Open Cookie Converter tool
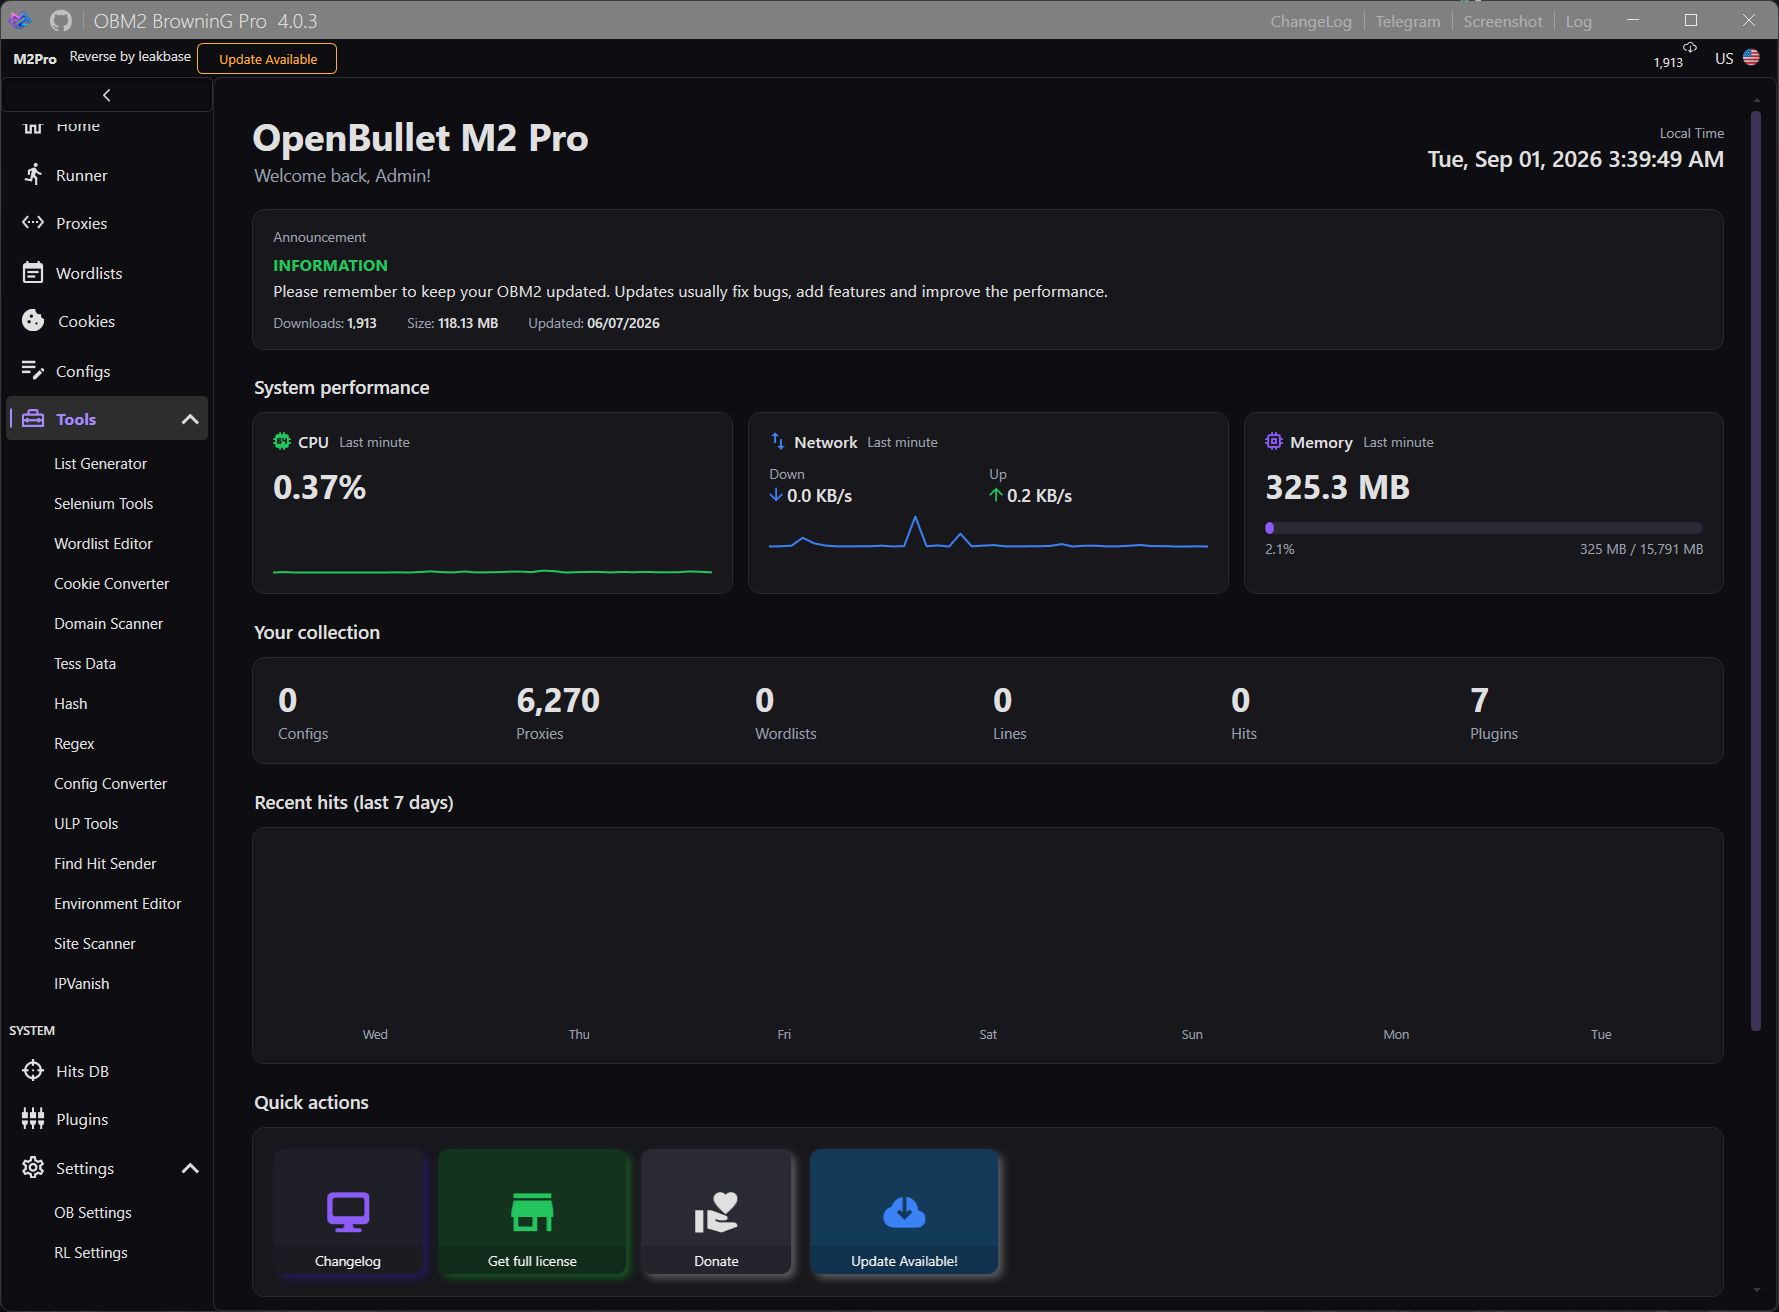Screen dimensions: 1779x1312 tap(112, 584)
